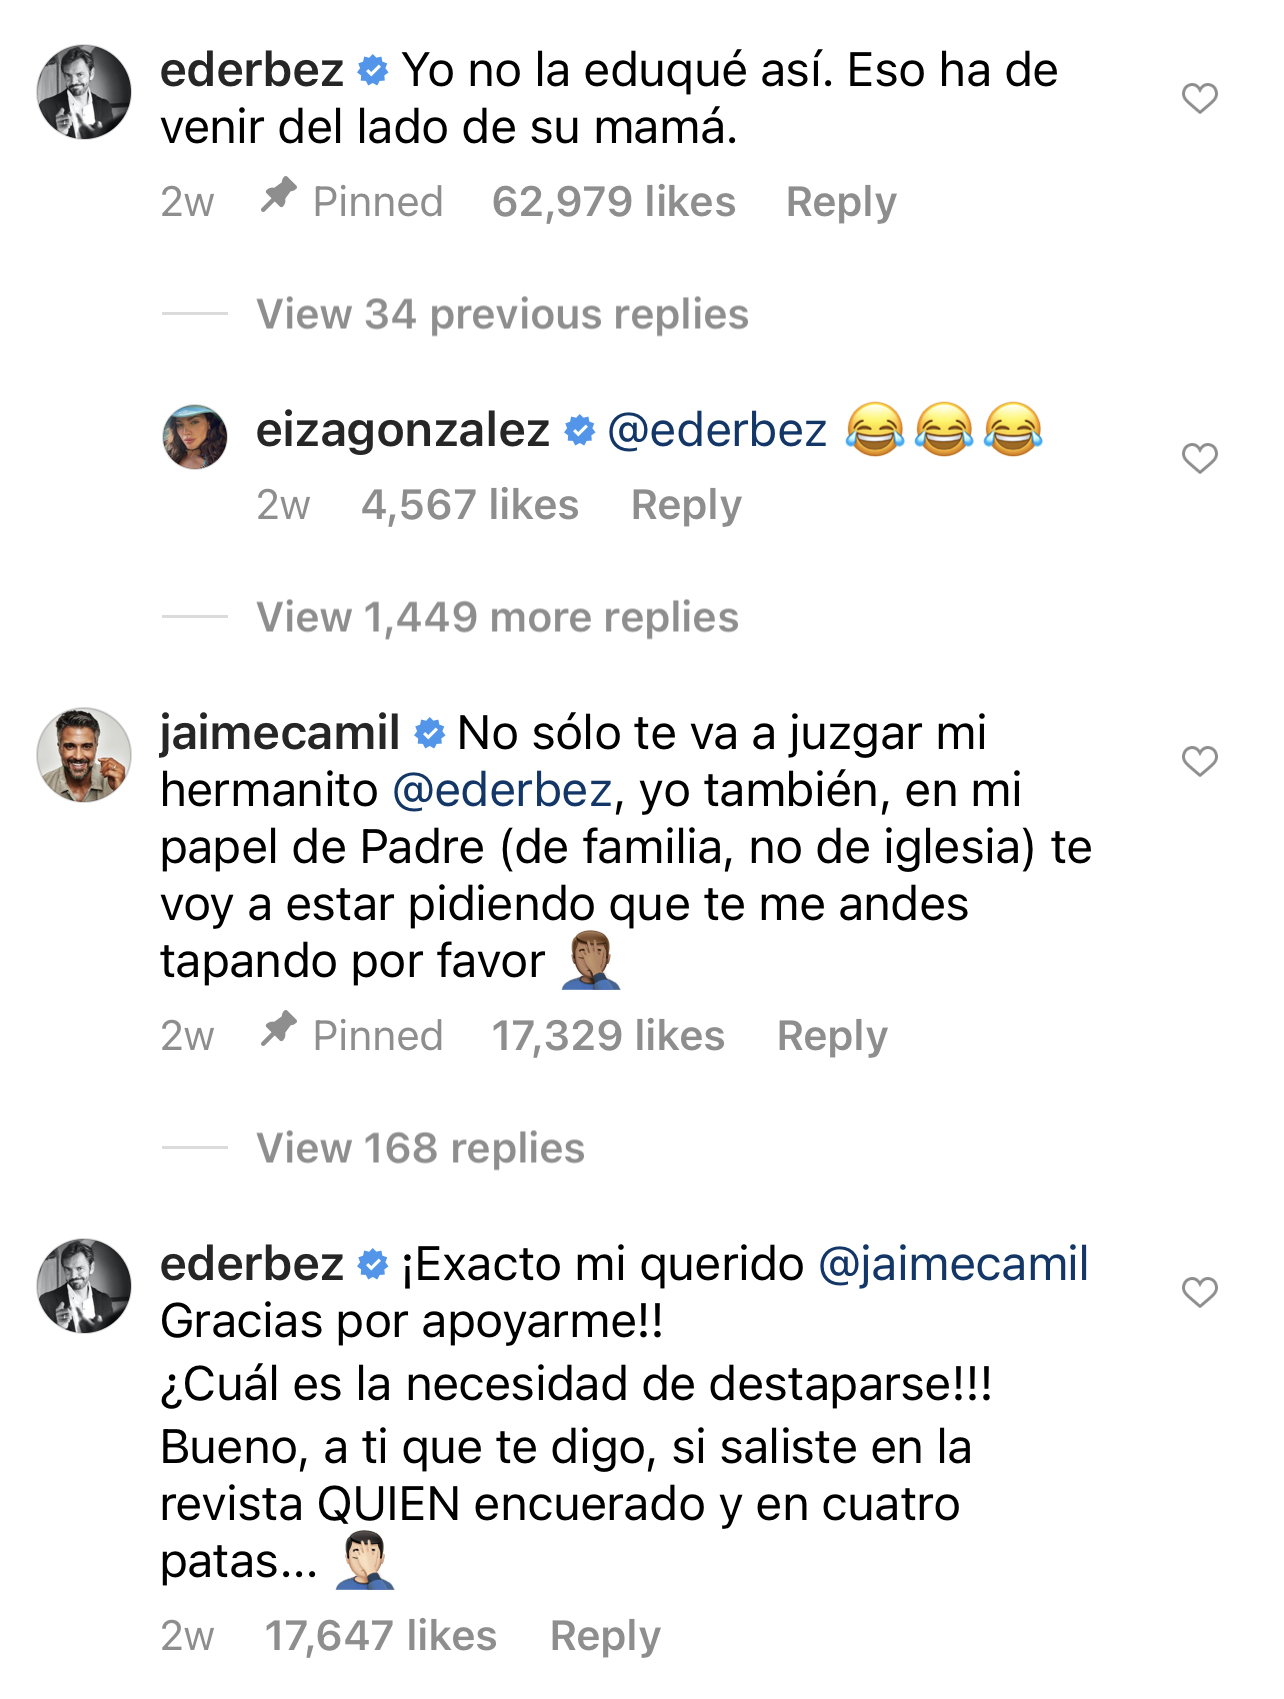Open @jaimecamil mention in ederbez's comment

pyautogui.click(x=953, y=1264)
